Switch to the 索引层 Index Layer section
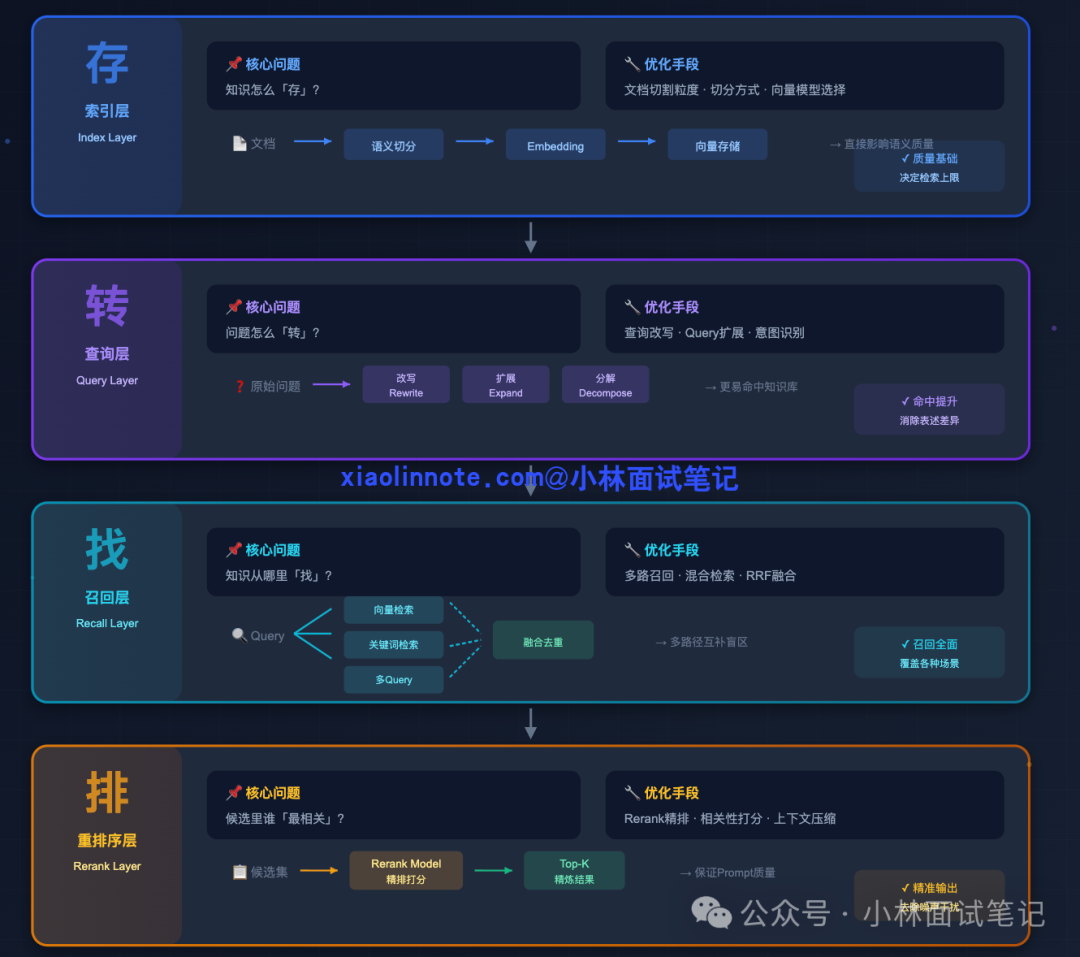 [x=107, y=112]
